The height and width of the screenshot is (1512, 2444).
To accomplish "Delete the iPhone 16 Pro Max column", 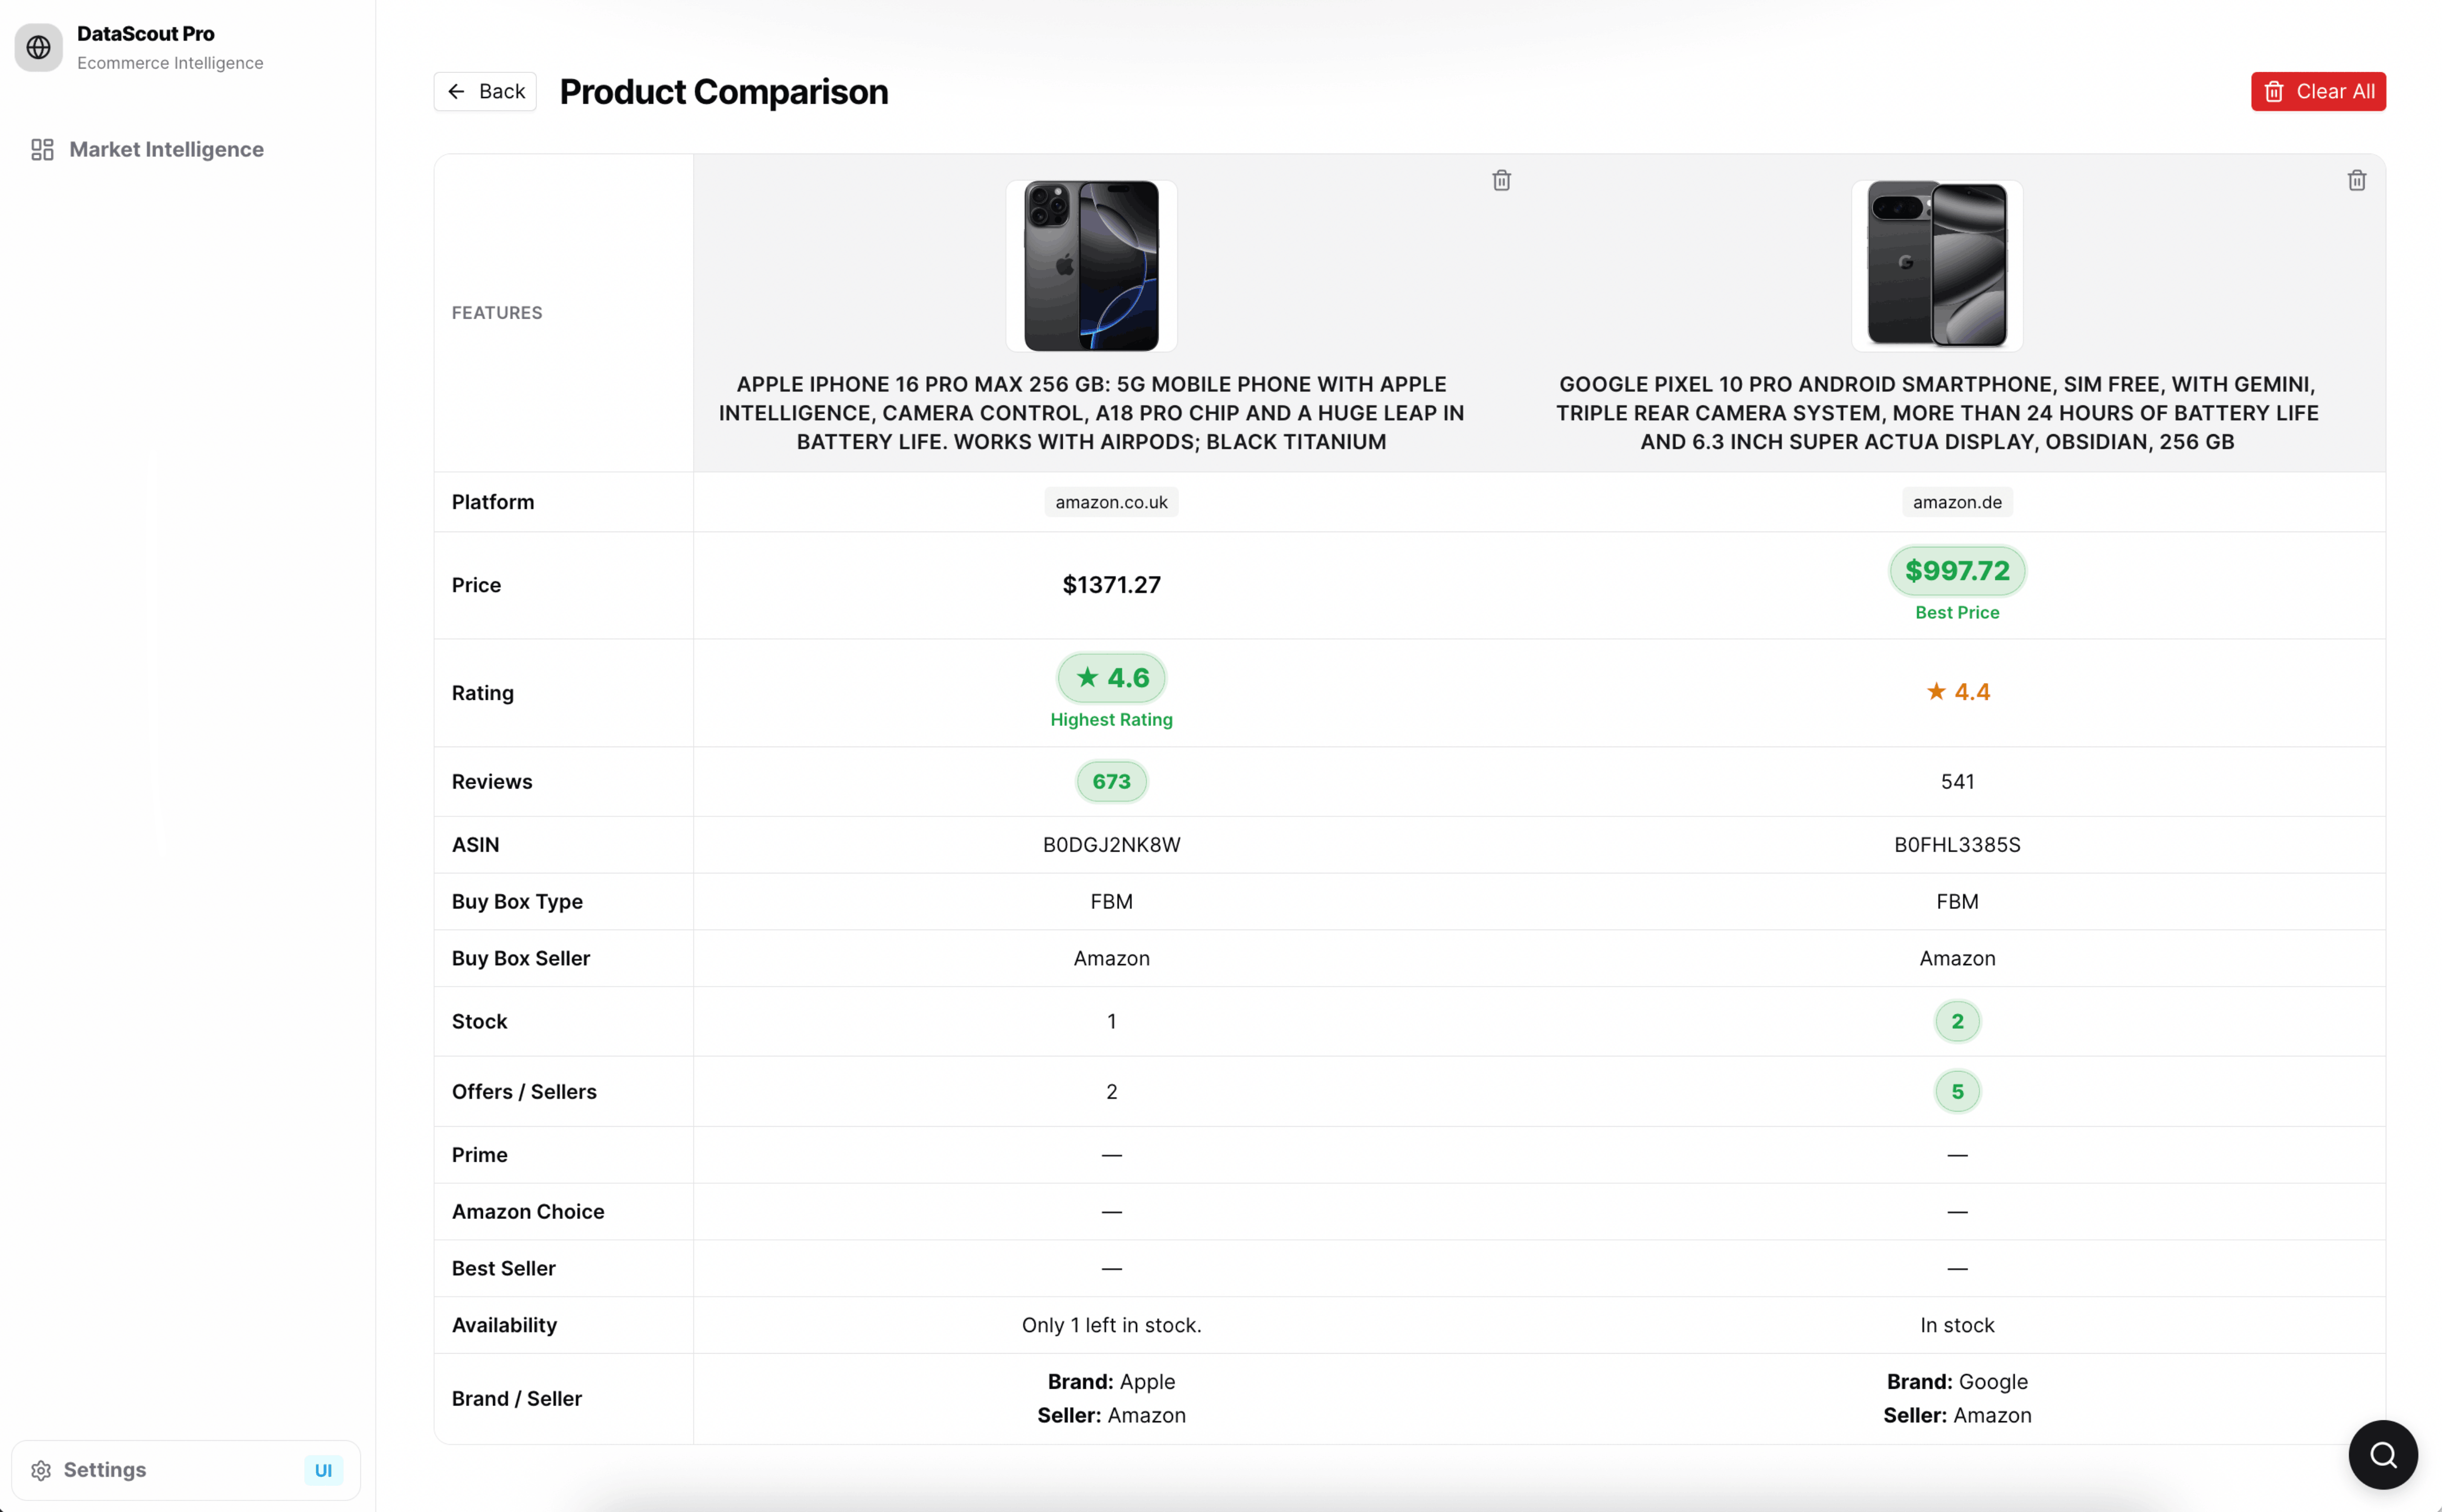I will click(x=1501, y=180).
